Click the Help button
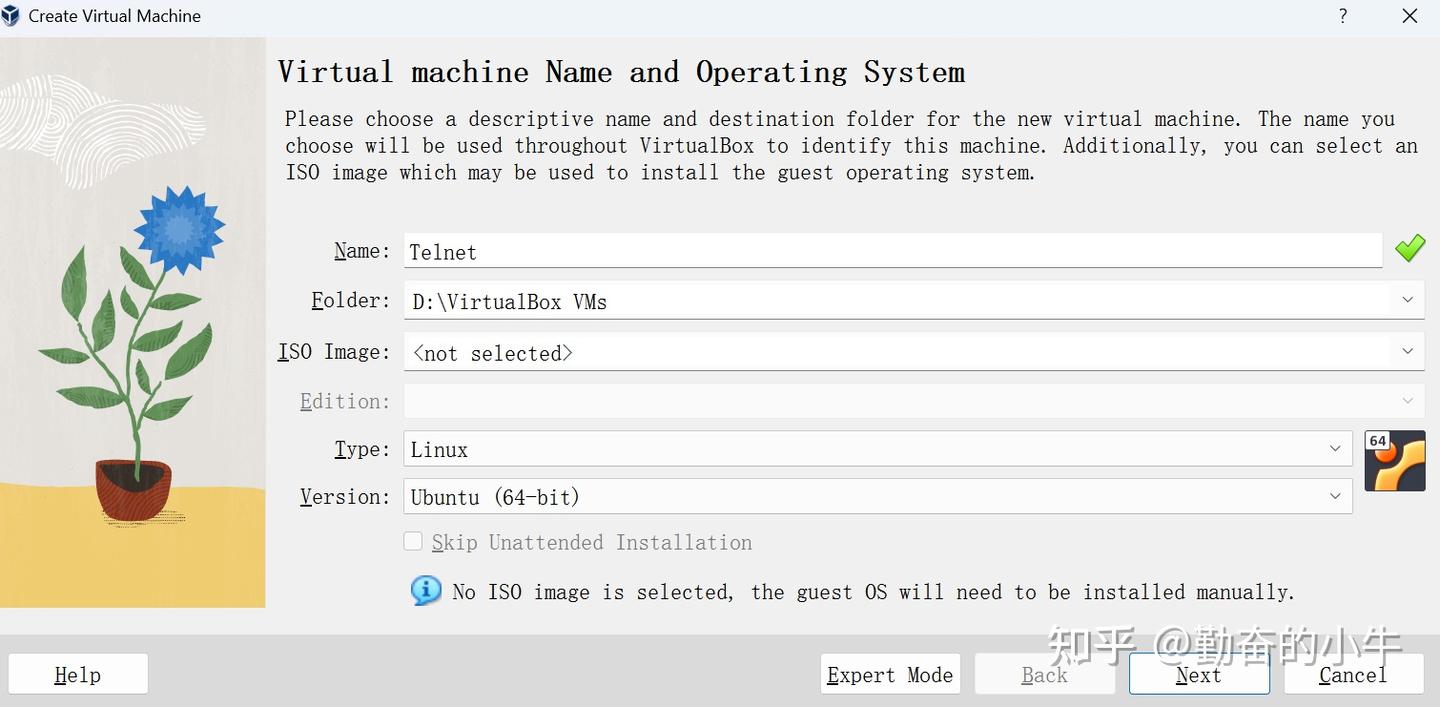This screenshot has height=707, width=1440. click(78, 675)
